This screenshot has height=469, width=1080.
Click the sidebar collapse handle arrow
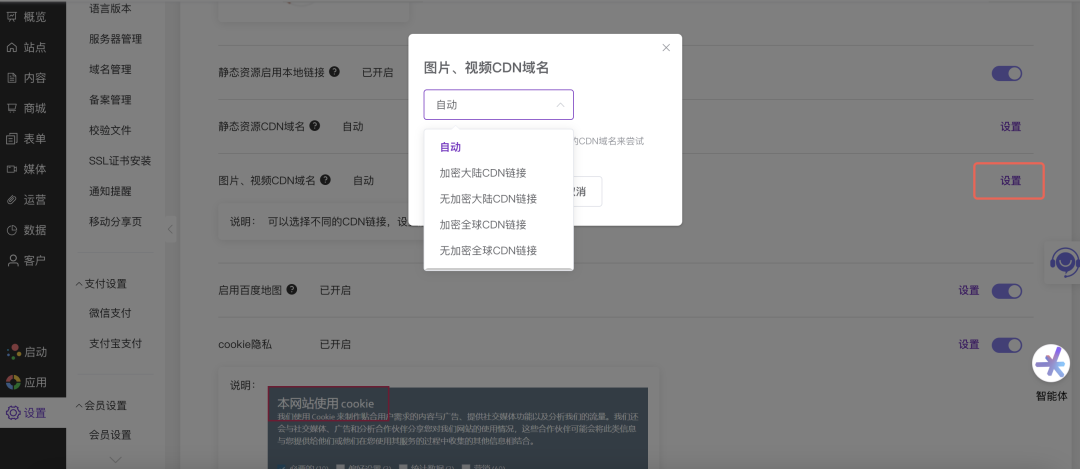(170, 229)
